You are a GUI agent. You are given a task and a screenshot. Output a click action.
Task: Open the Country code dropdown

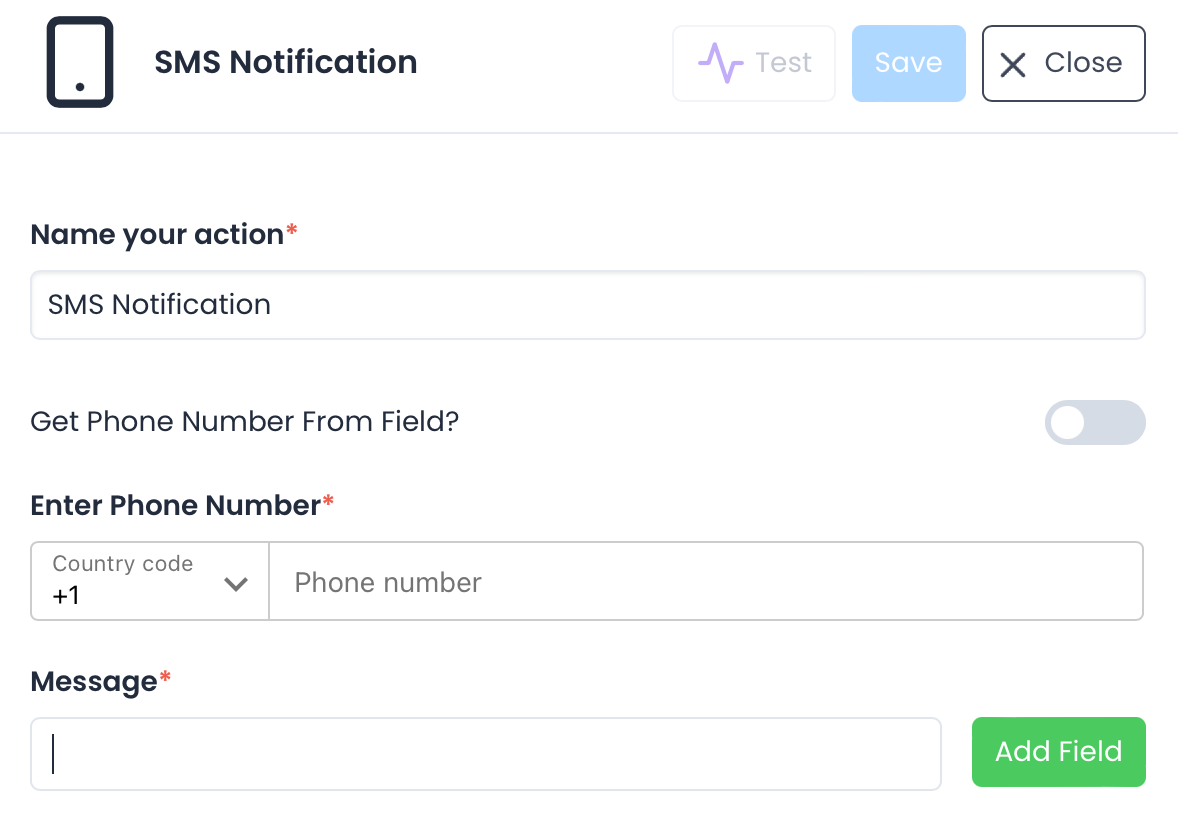coord(150,581)
